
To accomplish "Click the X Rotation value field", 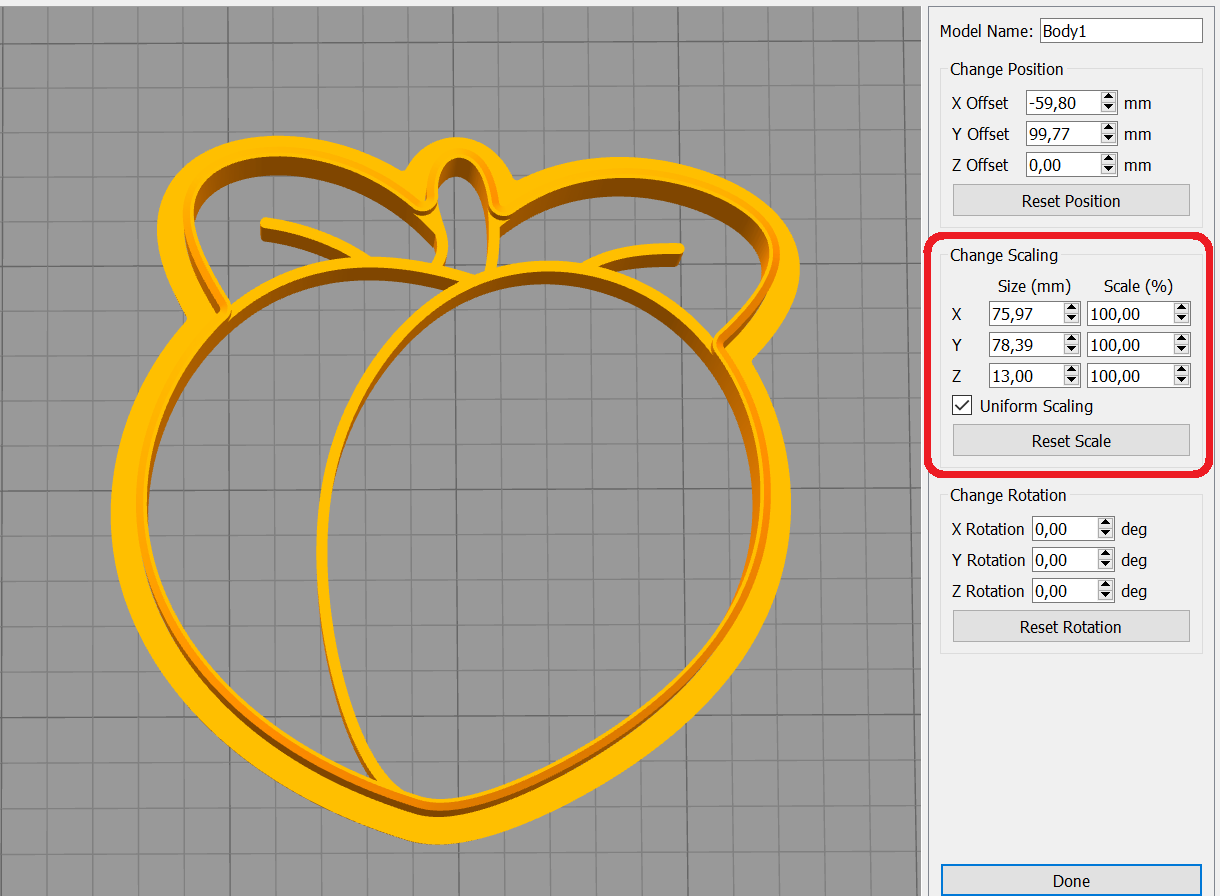I will click(x=1064, y=529).
